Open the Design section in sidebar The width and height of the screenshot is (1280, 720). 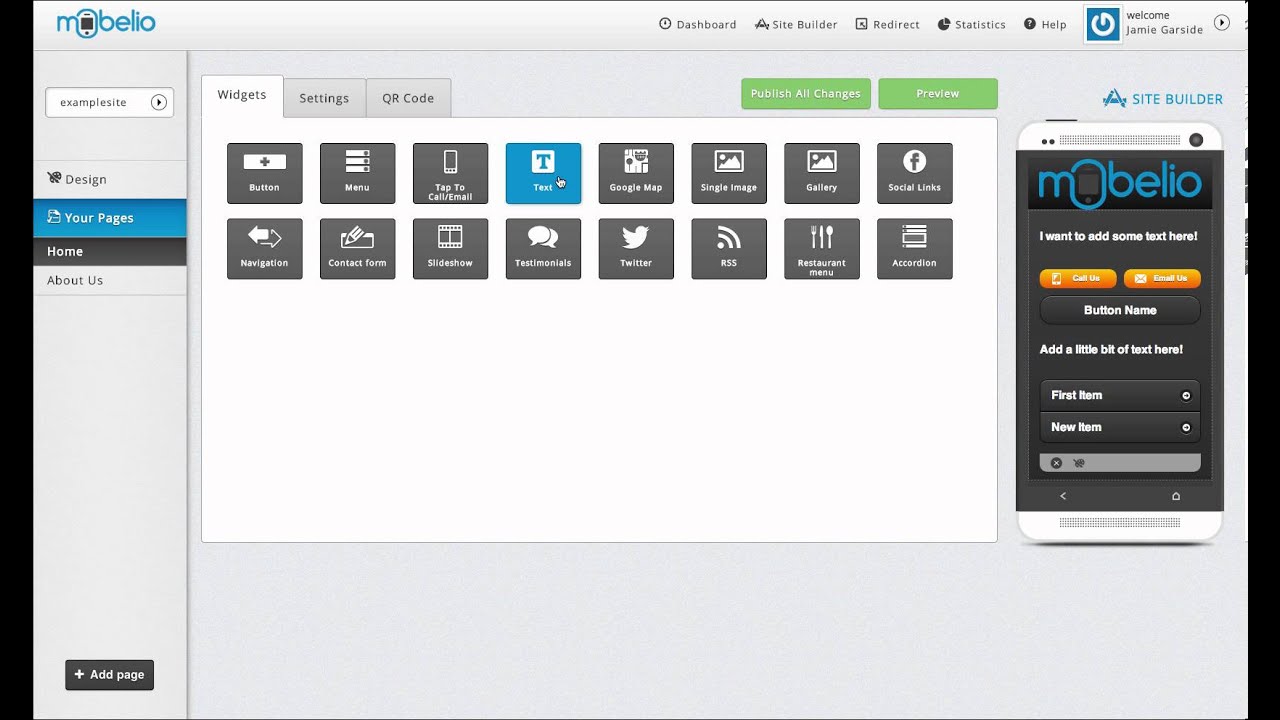pyautogui.click(x=110, y=179)
